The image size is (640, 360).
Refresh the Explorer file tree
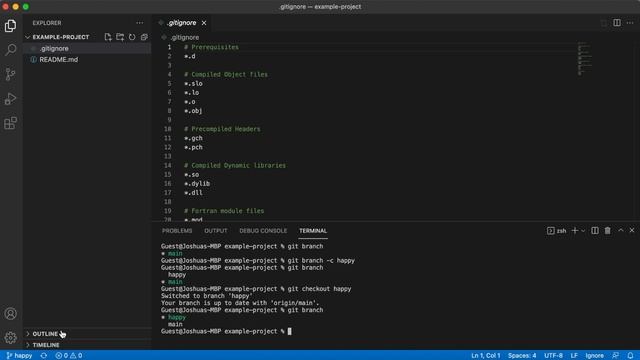click(x=132, y=37)
